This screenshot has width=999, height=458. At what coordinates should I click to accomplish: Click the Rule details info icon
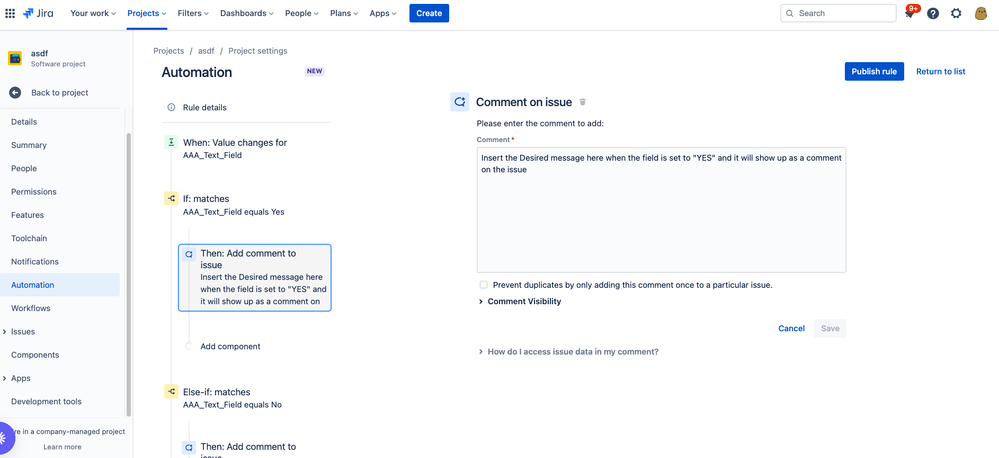171,108
